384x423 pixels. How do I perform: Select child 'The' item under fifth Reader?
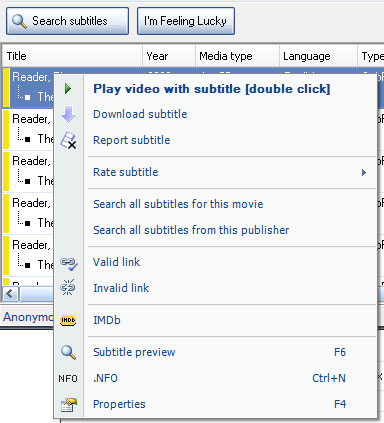click(x=45, y=264)
